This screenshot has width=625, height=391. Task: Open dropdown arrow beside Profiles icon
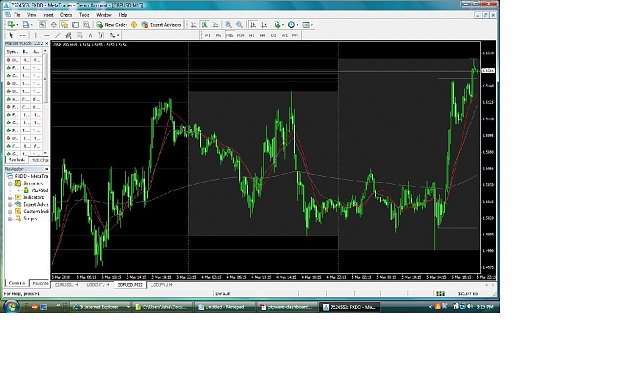[x=31, y=25]
